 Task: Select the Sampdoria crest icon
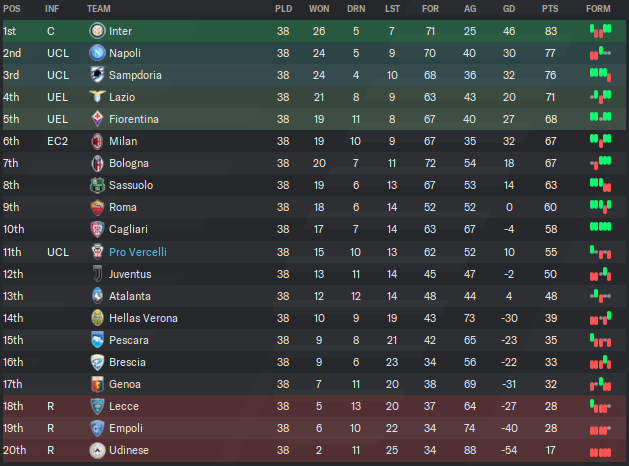click(x=97, y=75)
